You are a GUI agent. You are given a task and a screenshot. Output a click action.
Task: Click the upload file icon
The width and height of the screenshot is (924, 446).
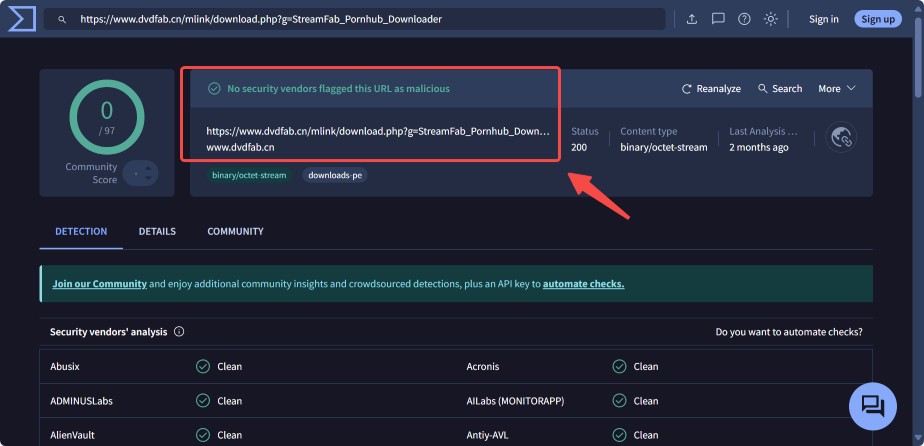[692, 19]
